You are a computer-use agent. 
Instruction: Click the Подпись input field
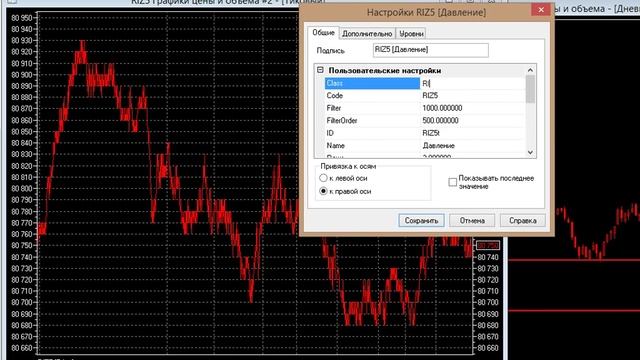click(431, 50)
